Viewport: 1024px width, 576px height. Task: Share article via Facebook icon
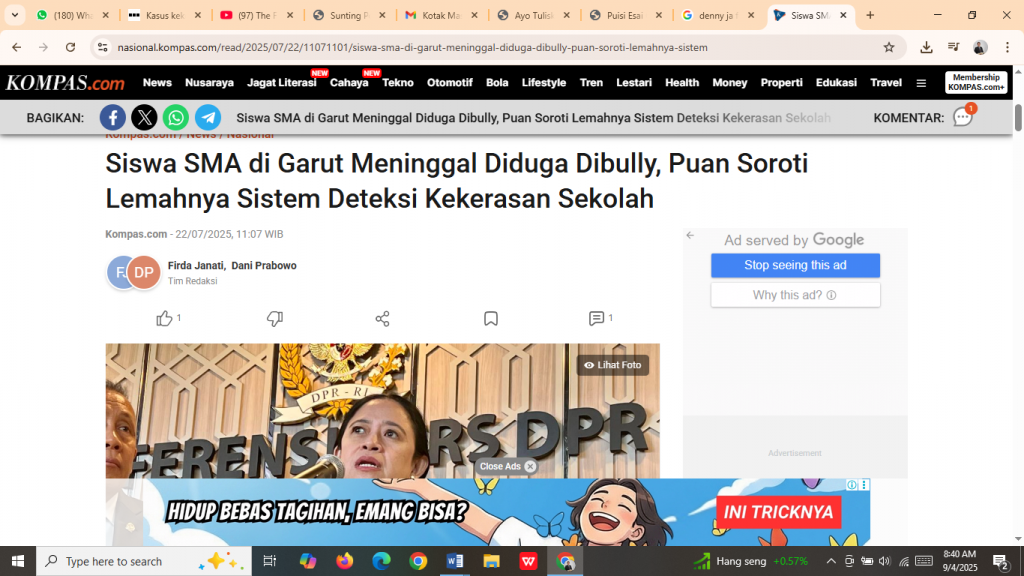113,118
